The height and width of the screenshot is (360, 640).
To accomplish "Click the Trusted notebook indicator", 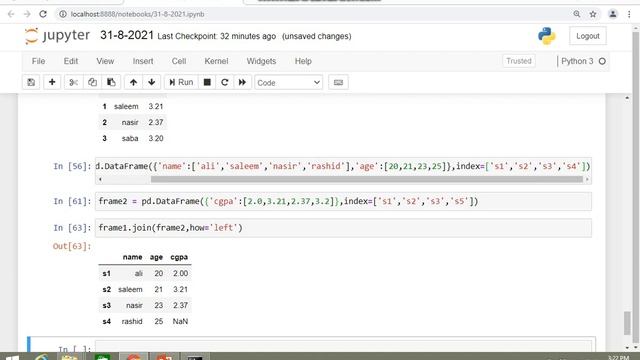I will [519, 61].
